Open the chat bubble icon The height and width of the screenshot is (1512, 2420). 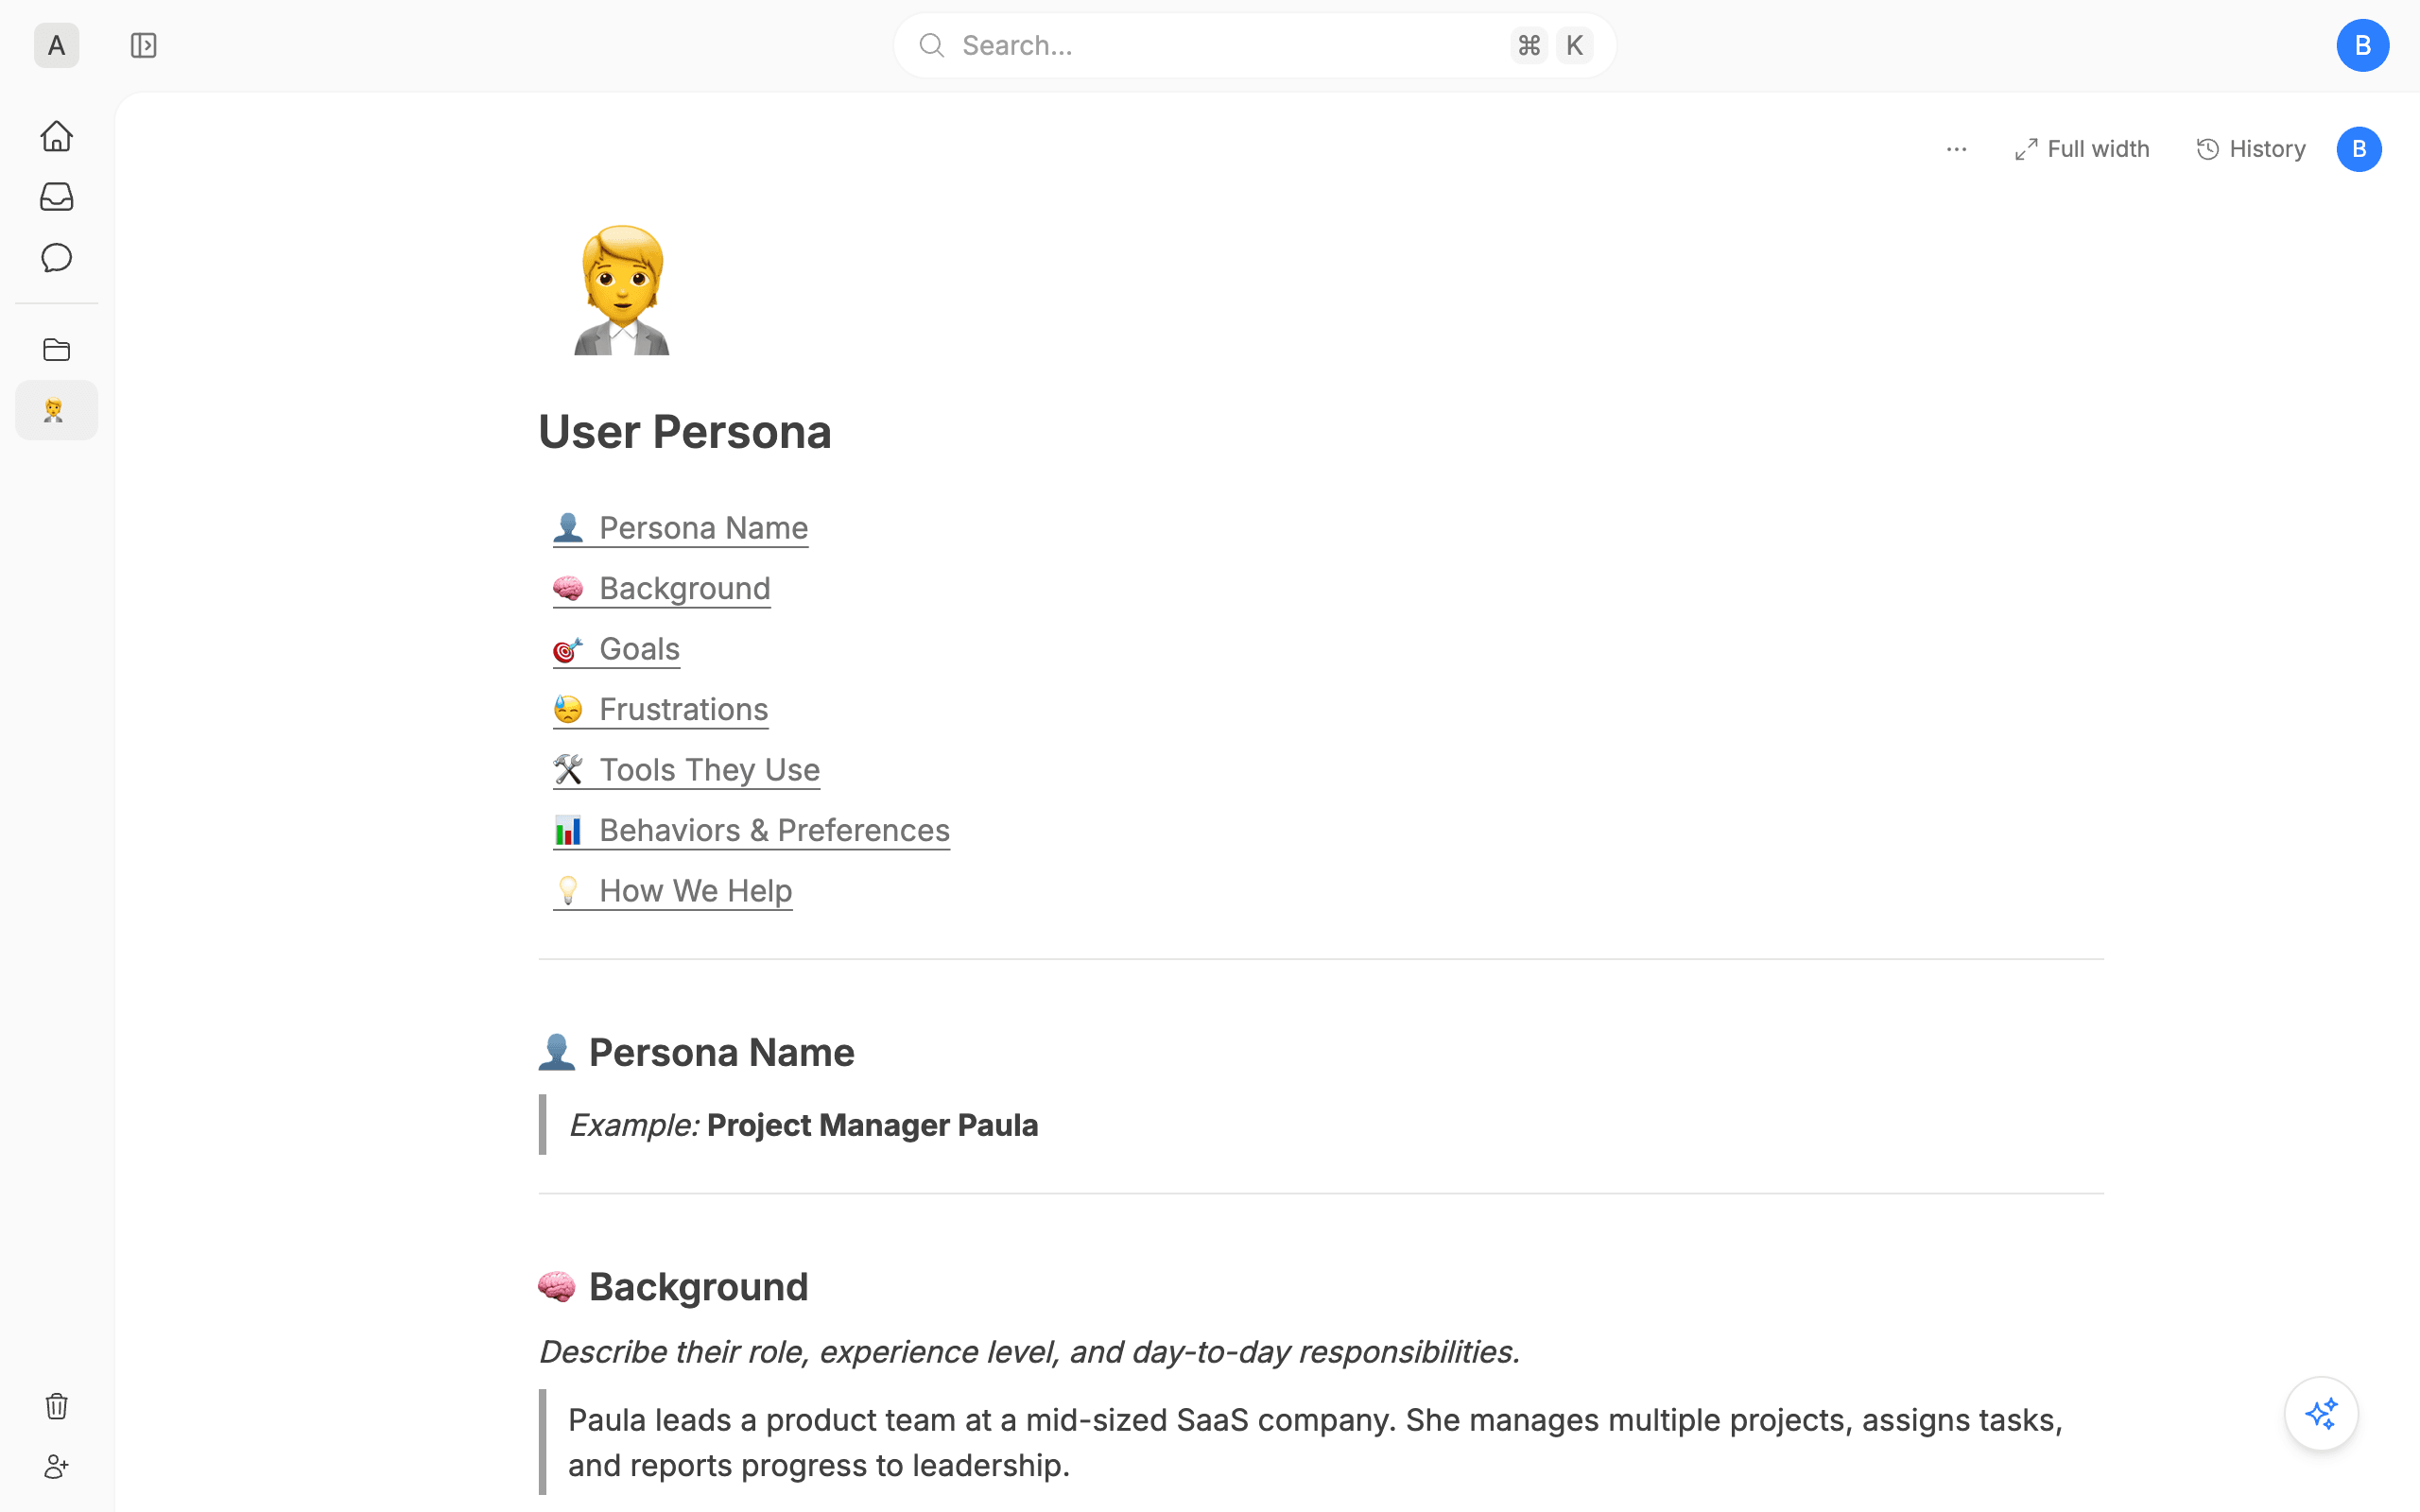click(57, 258)
